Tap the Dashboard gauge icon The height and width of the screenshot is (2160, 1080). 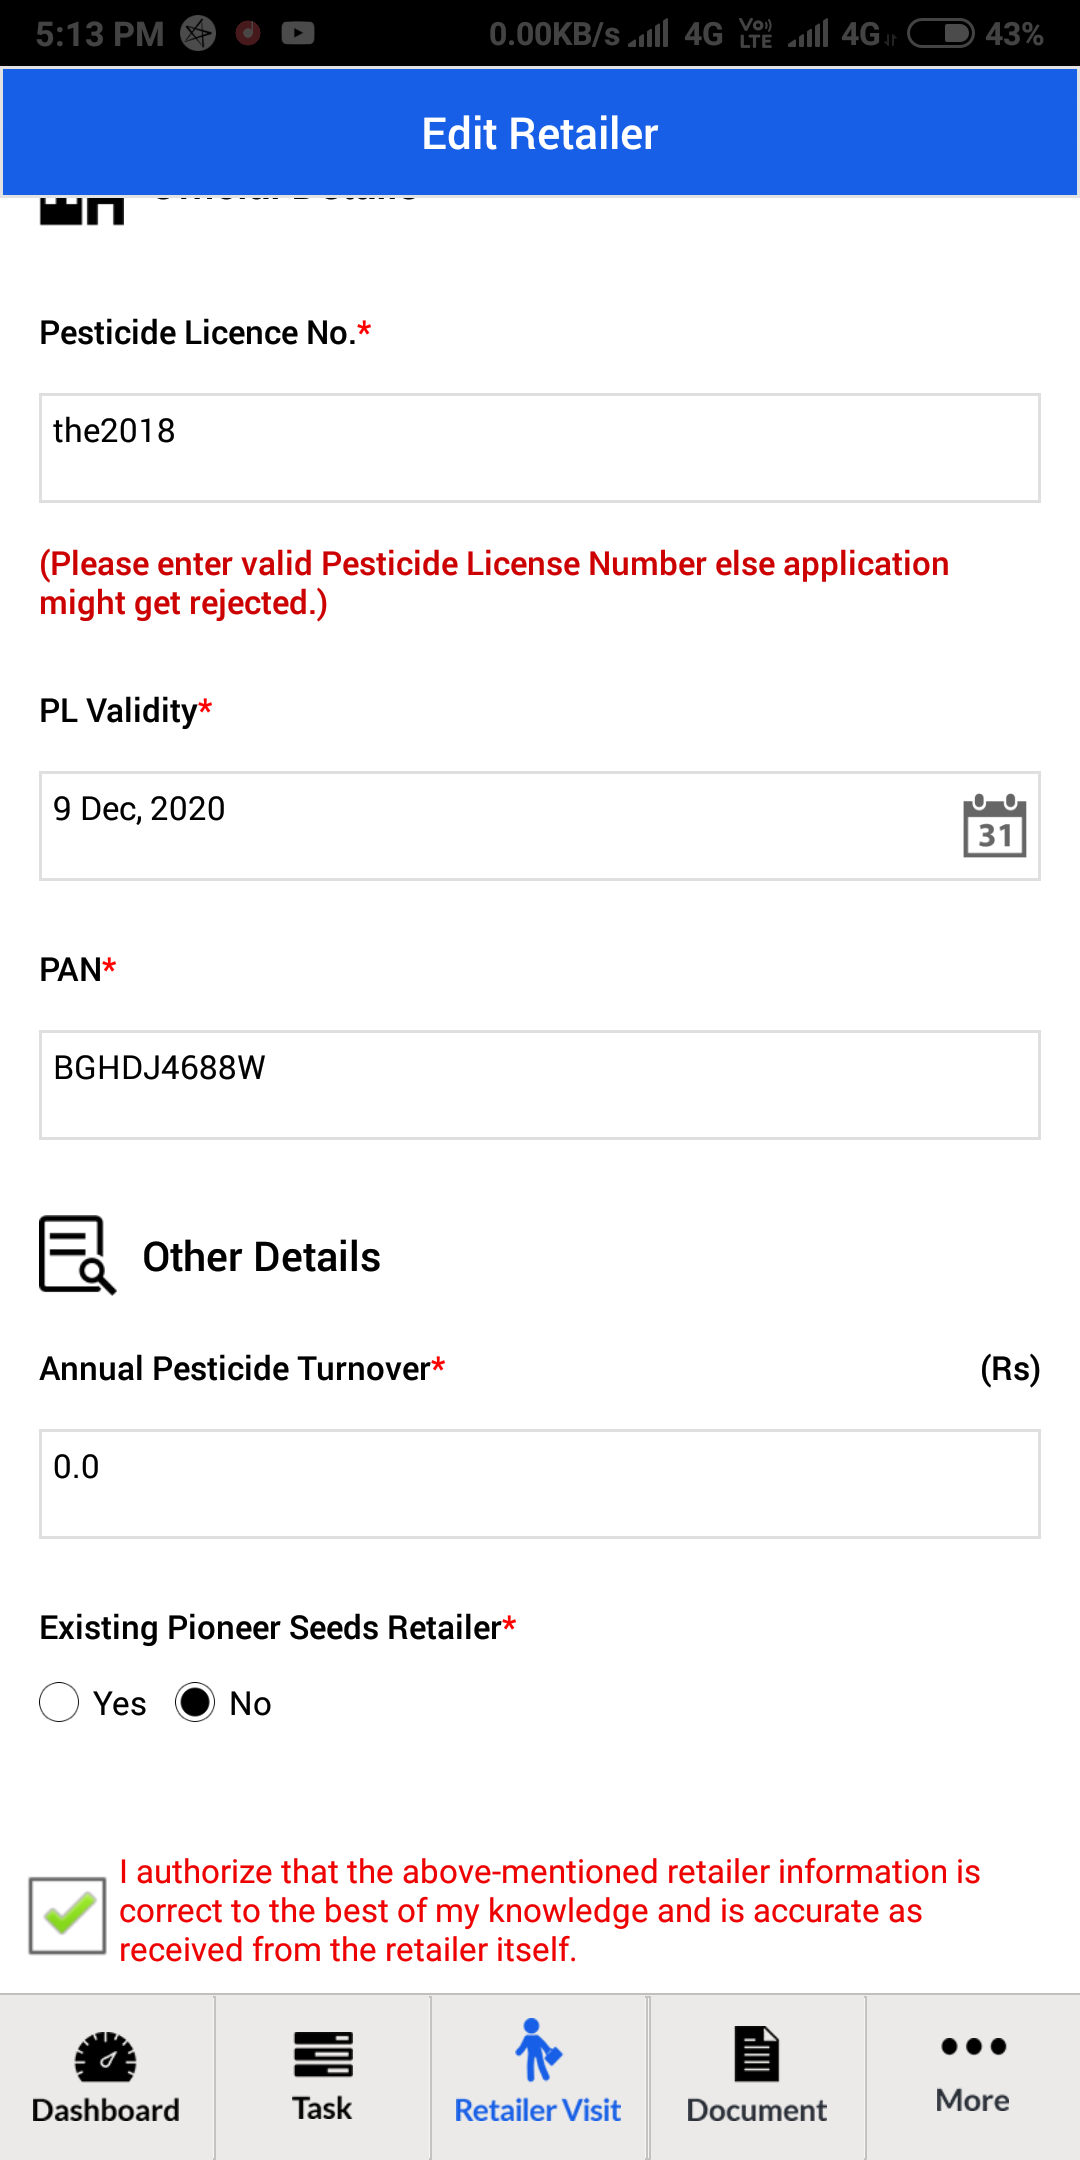click(x=106, y=2056)
